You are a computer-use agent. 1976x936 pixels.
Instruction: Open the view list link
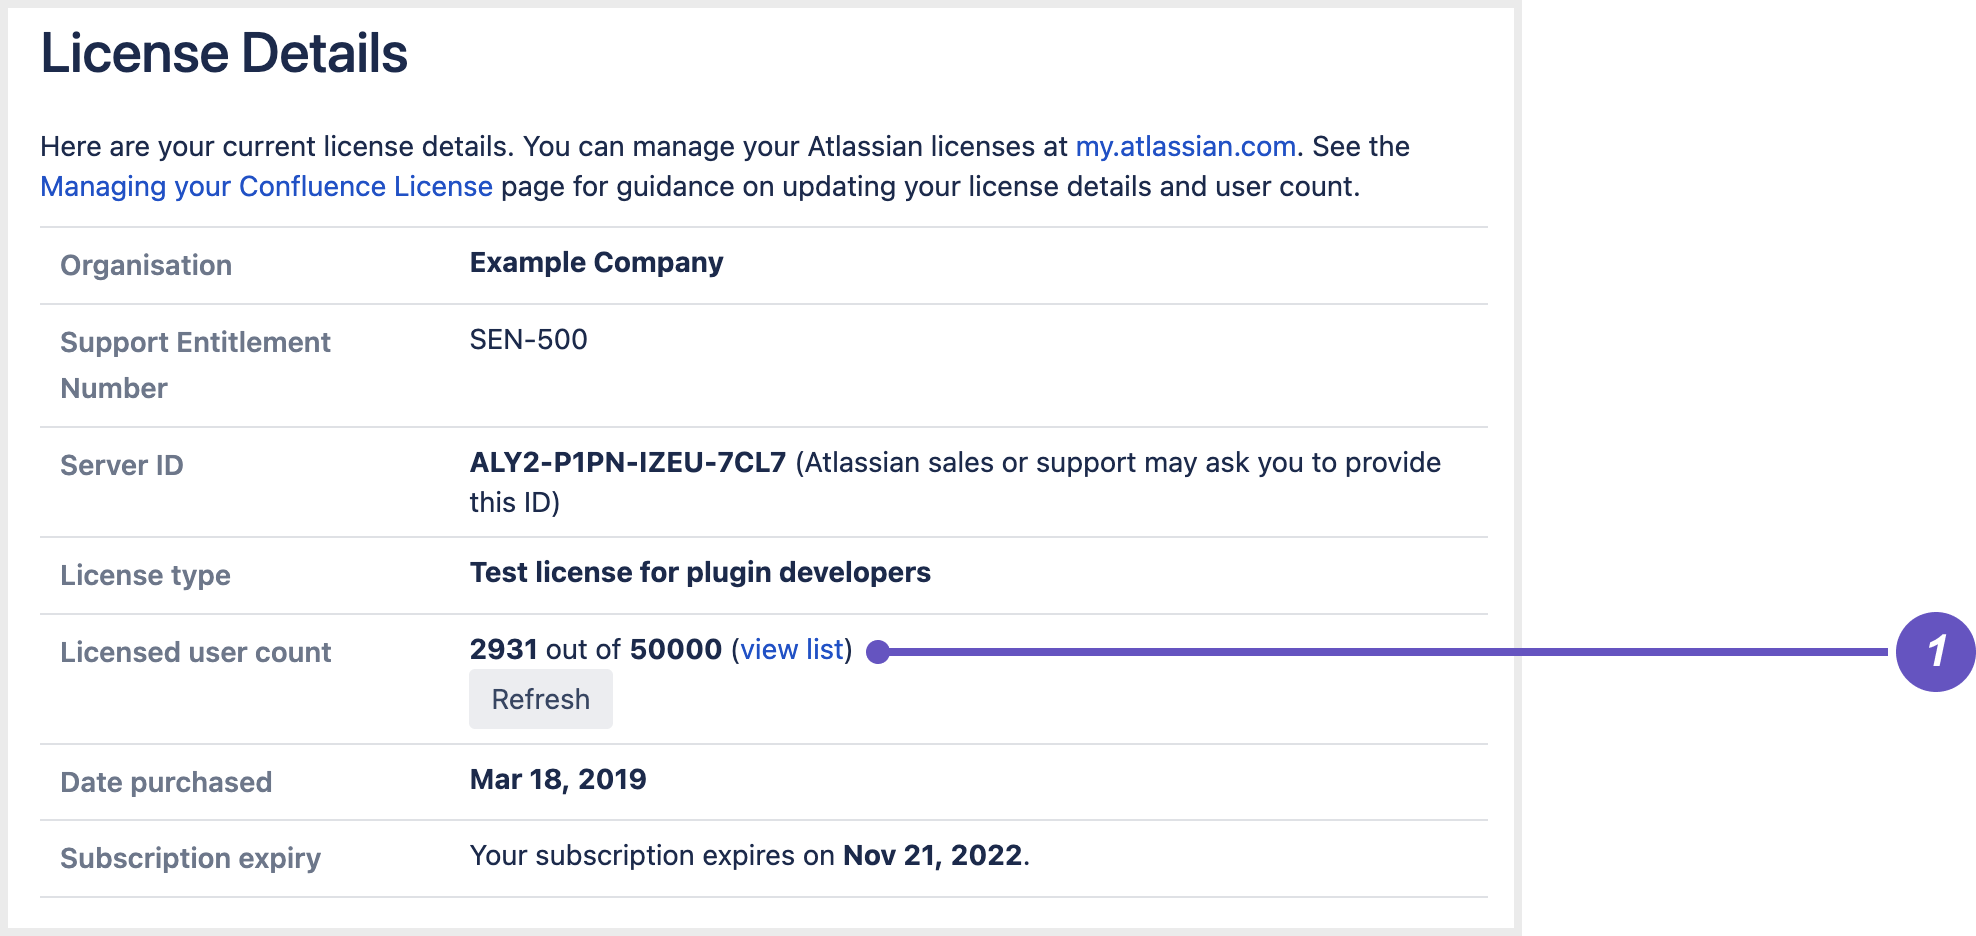791,649
